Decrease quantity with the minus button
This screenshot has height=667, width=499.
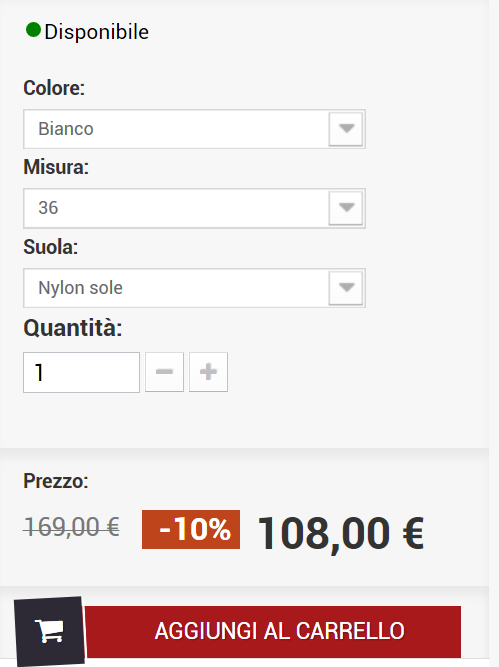pyautogui.click(x=164, y=372)
